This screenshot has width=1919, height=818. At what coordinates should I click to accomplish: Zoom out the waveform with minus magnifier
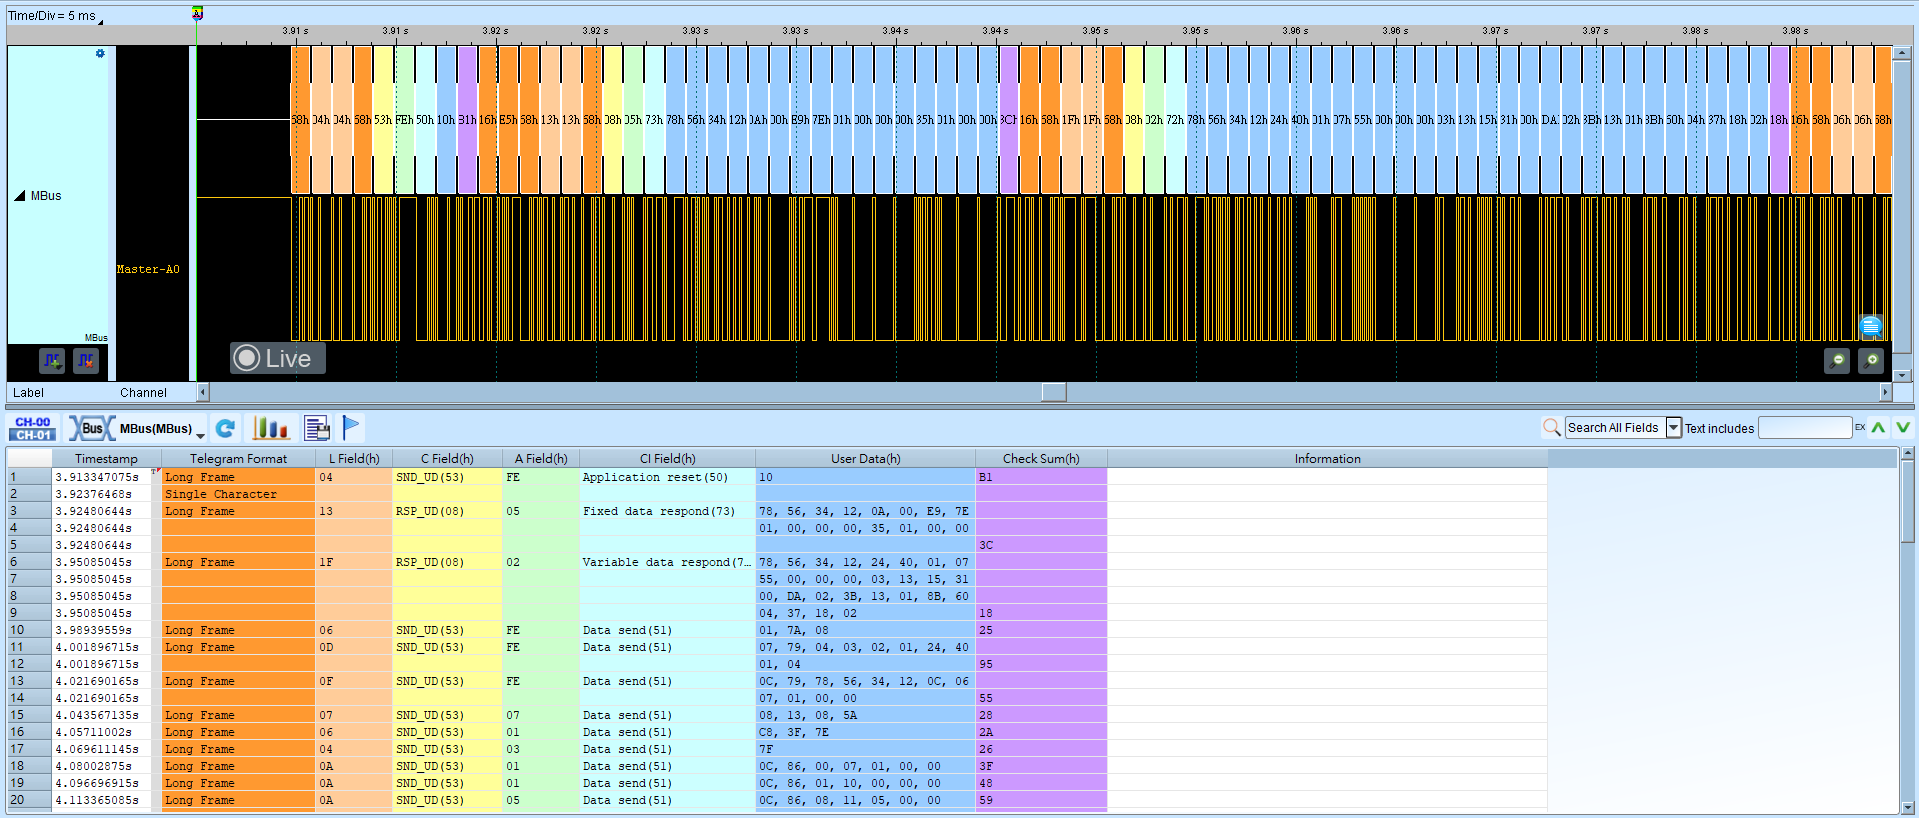coord(1837,360)
